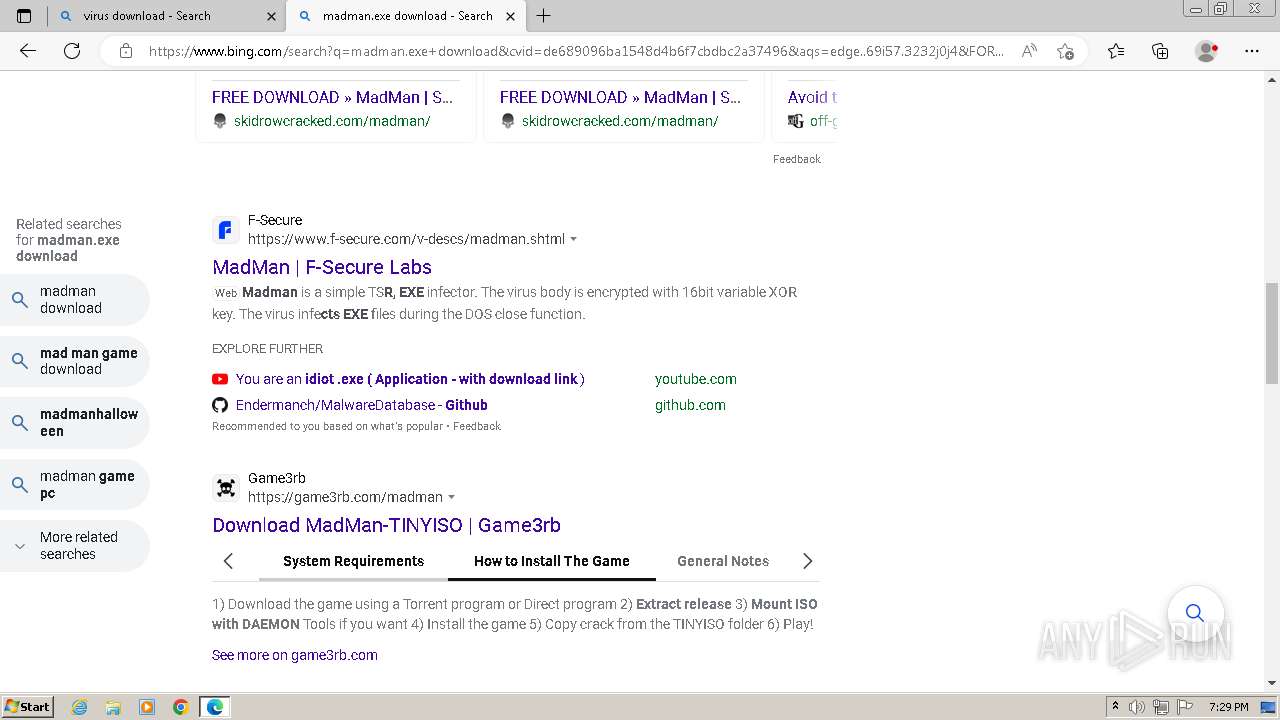This screenshot has width=1280, height=720.
Task: Open Windows Media Player from taskbar
Action: point(147,707)
